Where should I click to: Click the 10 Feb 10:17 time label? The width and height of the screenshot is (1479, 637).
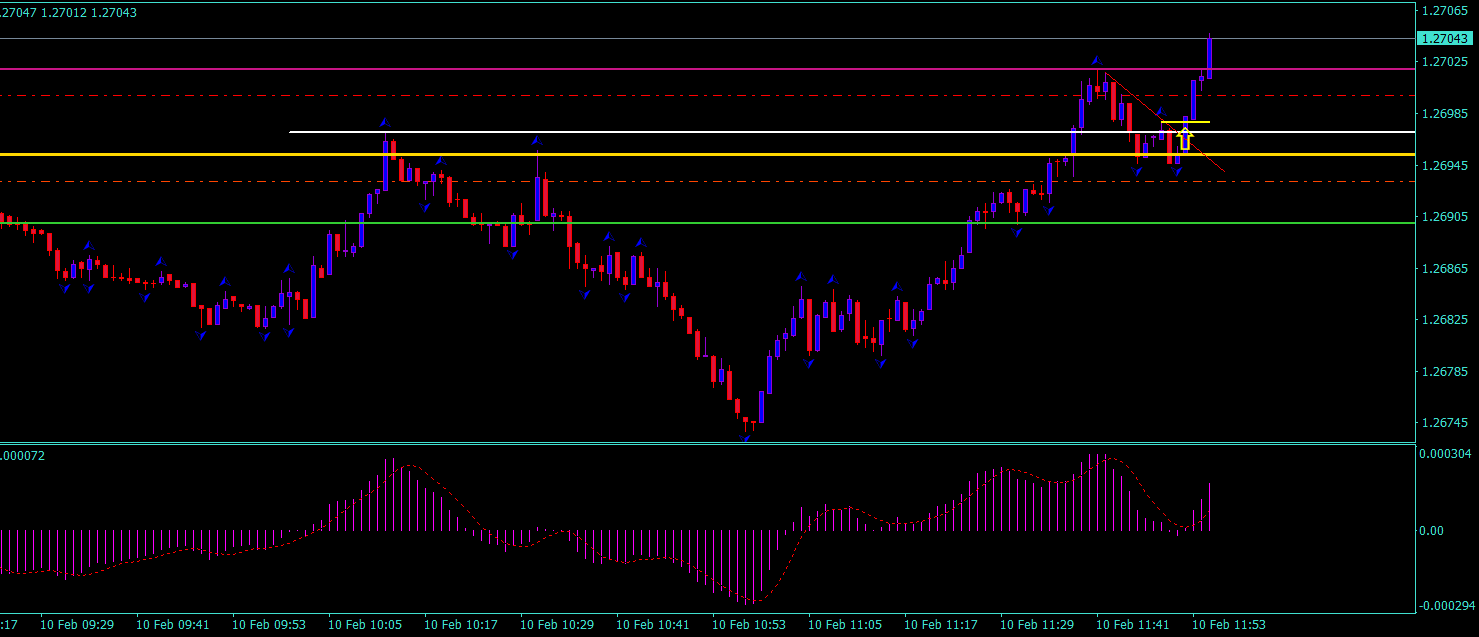(461, 625)
